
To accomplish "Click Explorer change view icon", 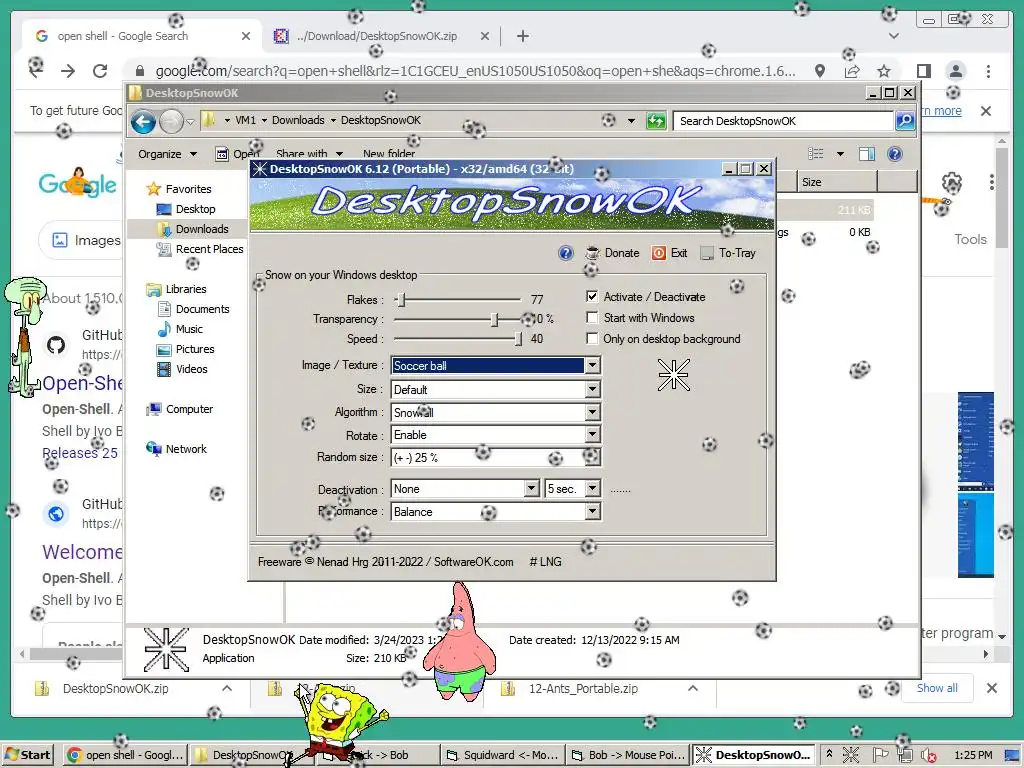I will tap(816, 153).
